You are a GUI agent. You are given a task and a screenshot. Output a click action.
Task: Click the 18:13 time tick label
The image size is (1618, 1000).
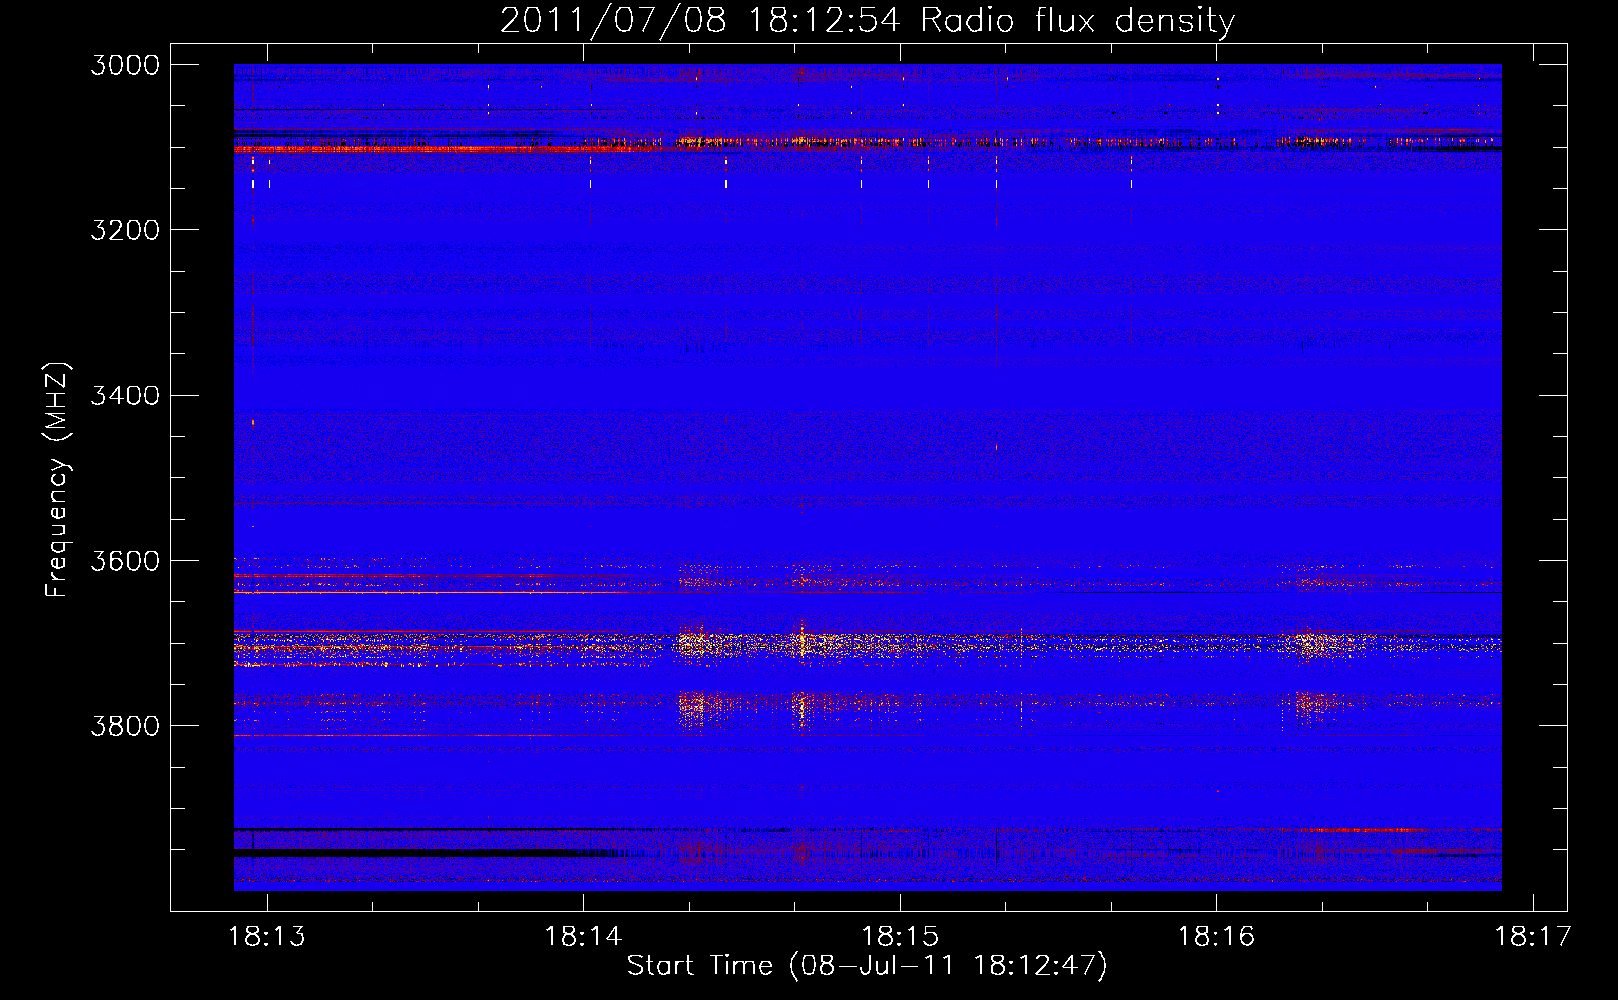(x=267, y=937)
